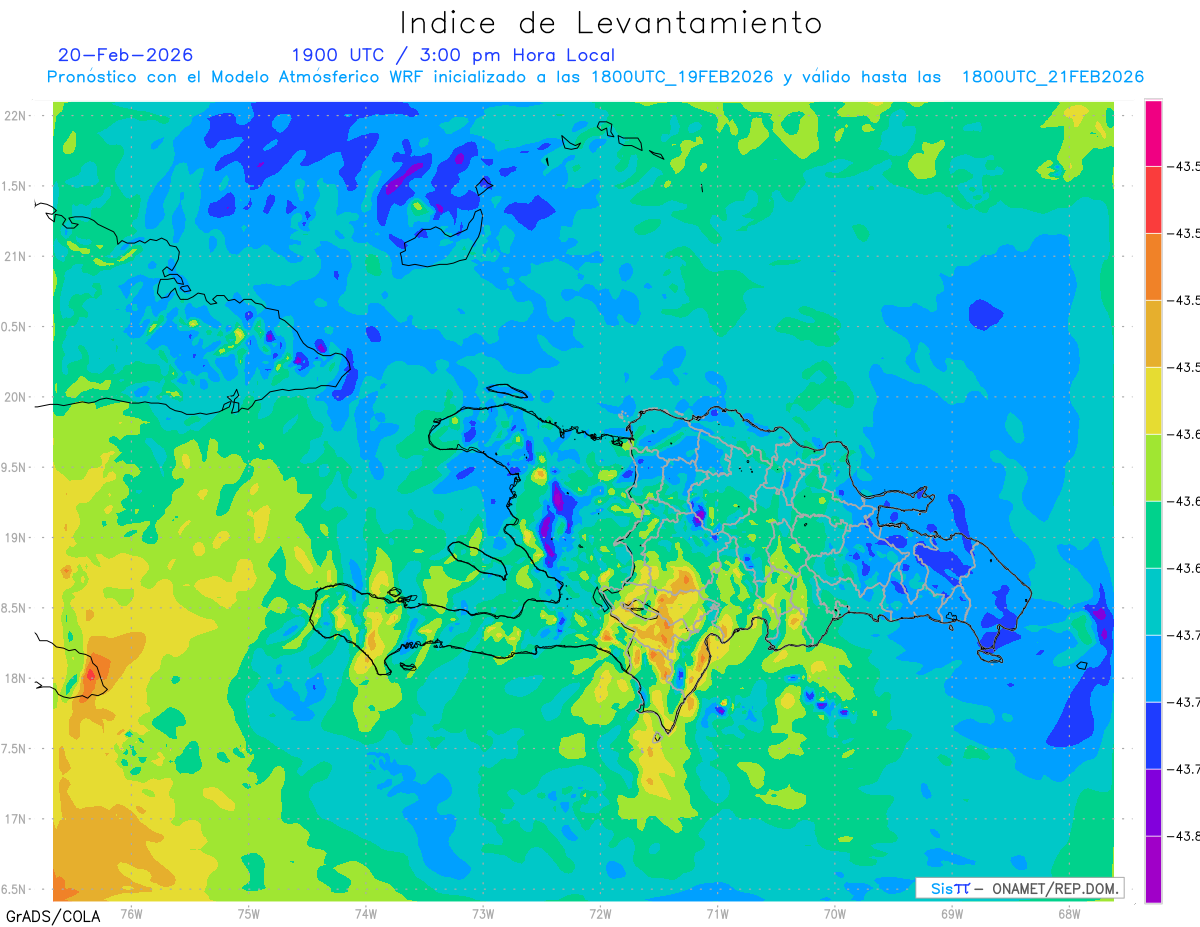Click "1900 UTC / 3:00 pm Hora Local"

point(453,56)
